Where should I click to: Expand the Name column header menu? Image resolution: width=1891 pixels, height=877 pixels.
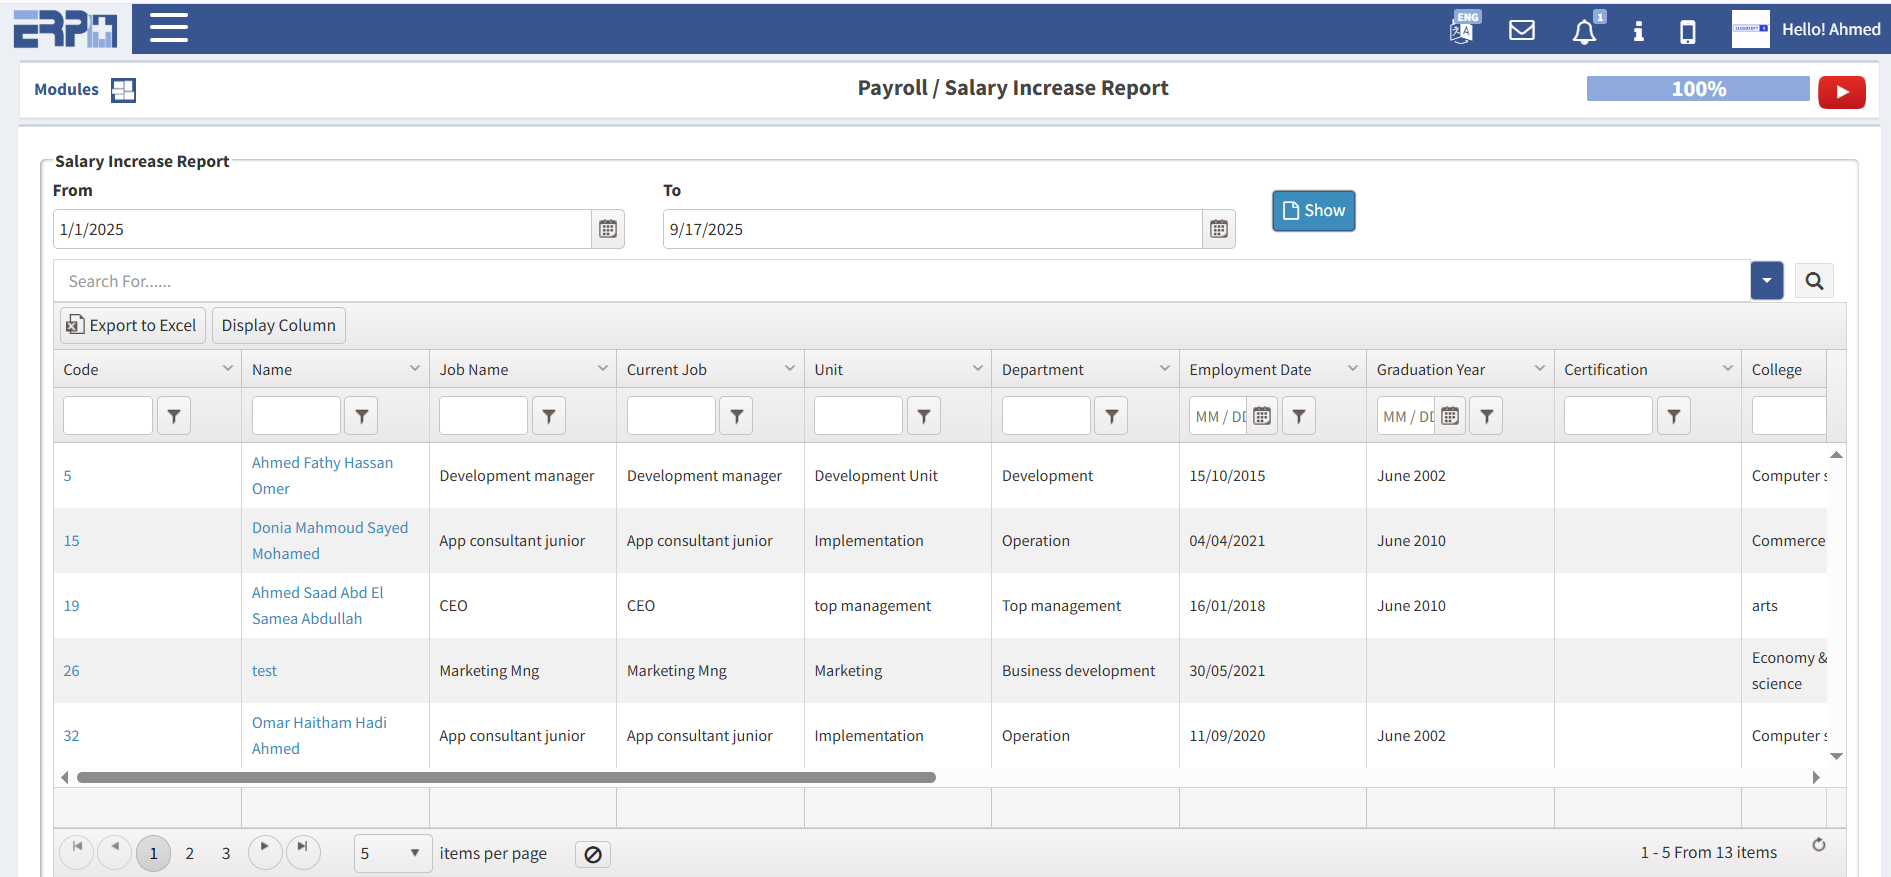tap(415, 369)
